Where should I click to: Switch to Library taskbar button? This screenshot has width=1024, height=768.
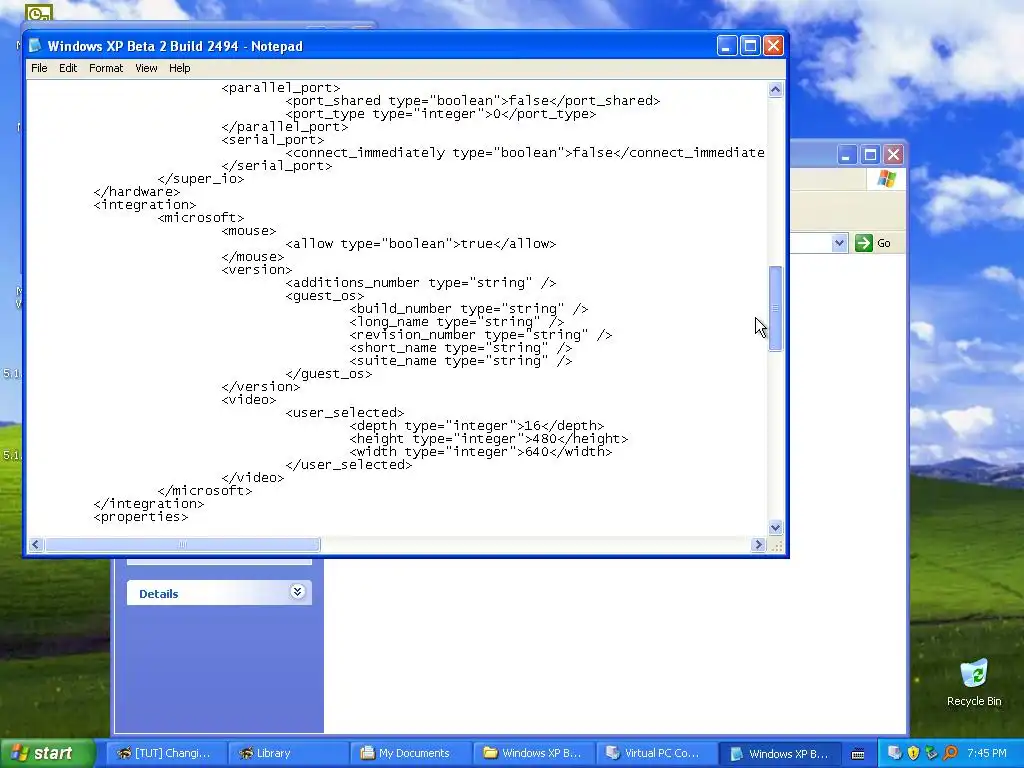tap(287, 753)
